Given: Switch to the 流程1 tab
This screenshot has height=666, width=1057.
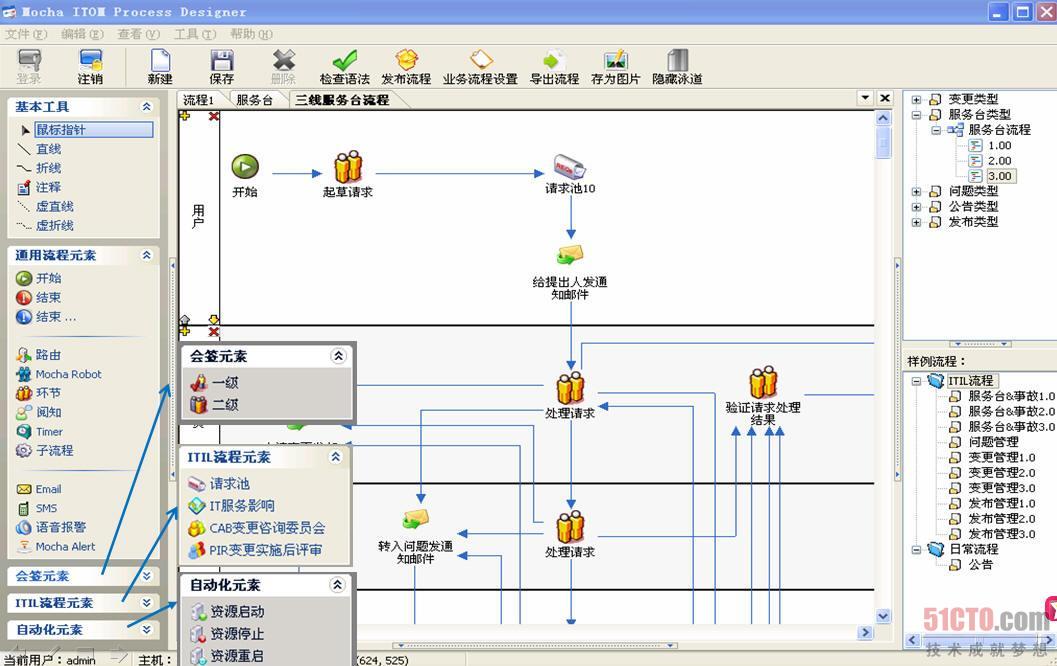Looking at the screenshot, I should coord(199,100).
